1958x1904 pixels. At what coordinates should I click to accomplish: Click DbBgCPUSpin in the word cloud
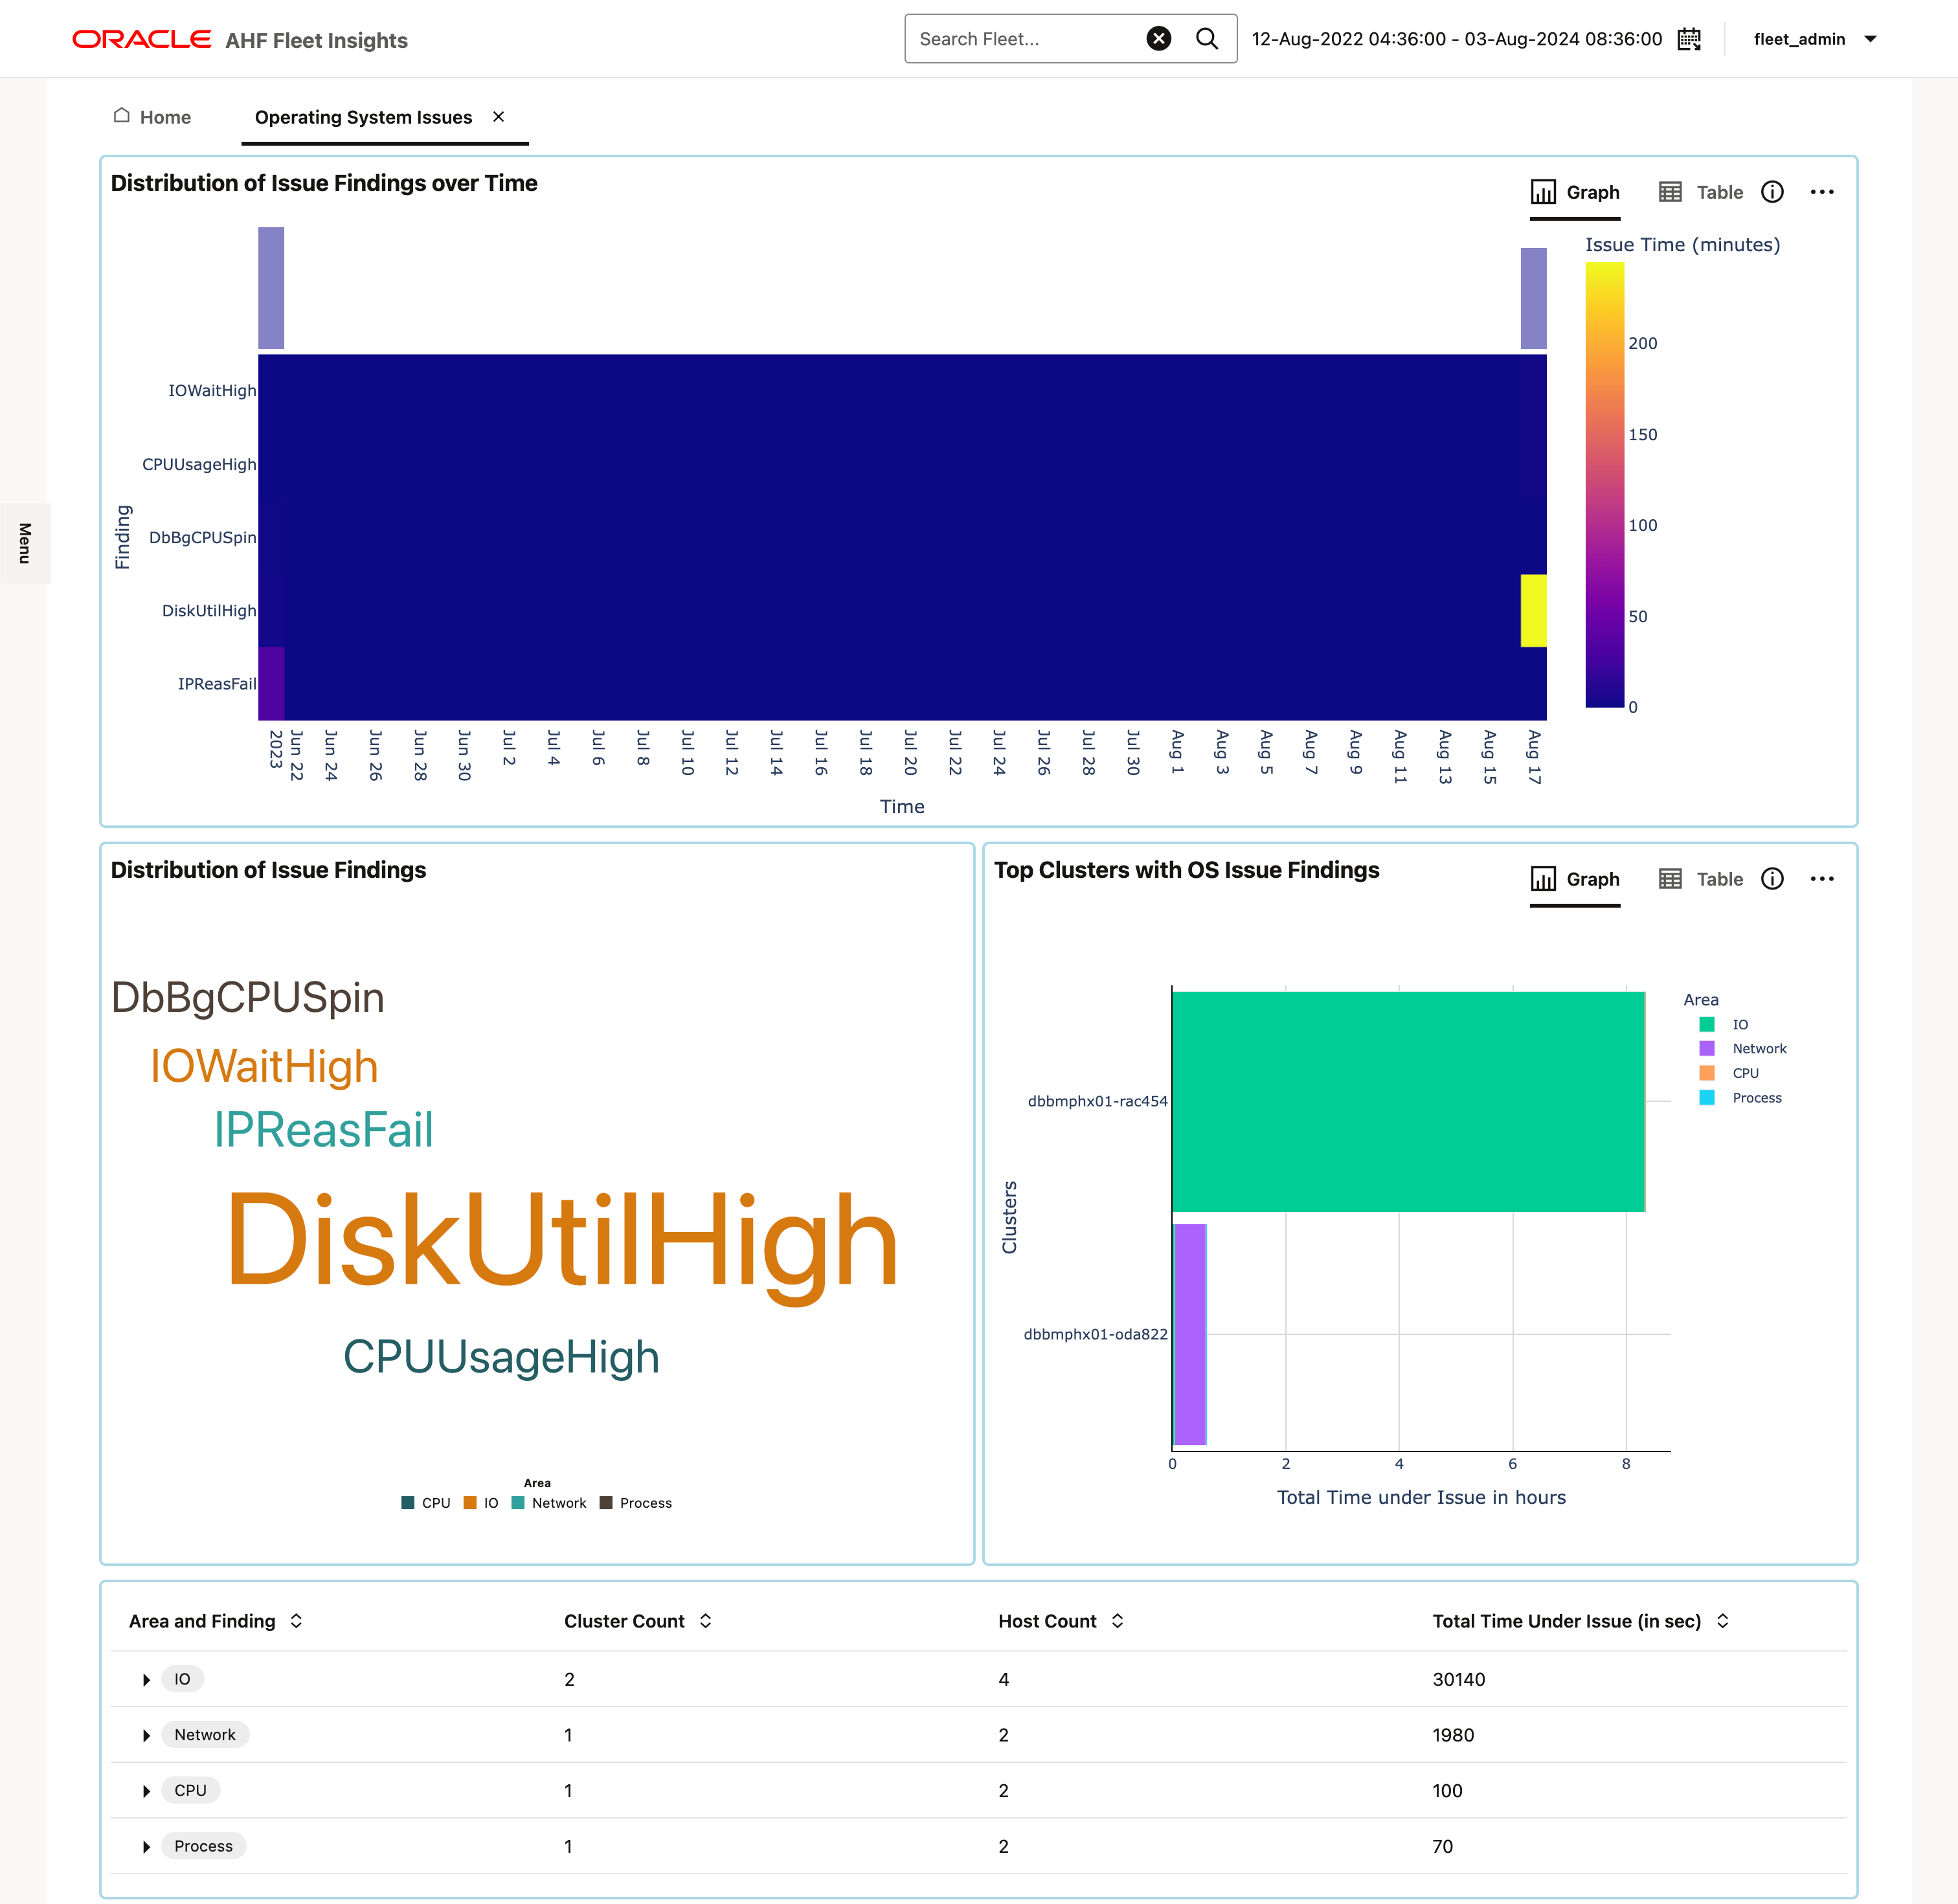(x=247, y=998)
